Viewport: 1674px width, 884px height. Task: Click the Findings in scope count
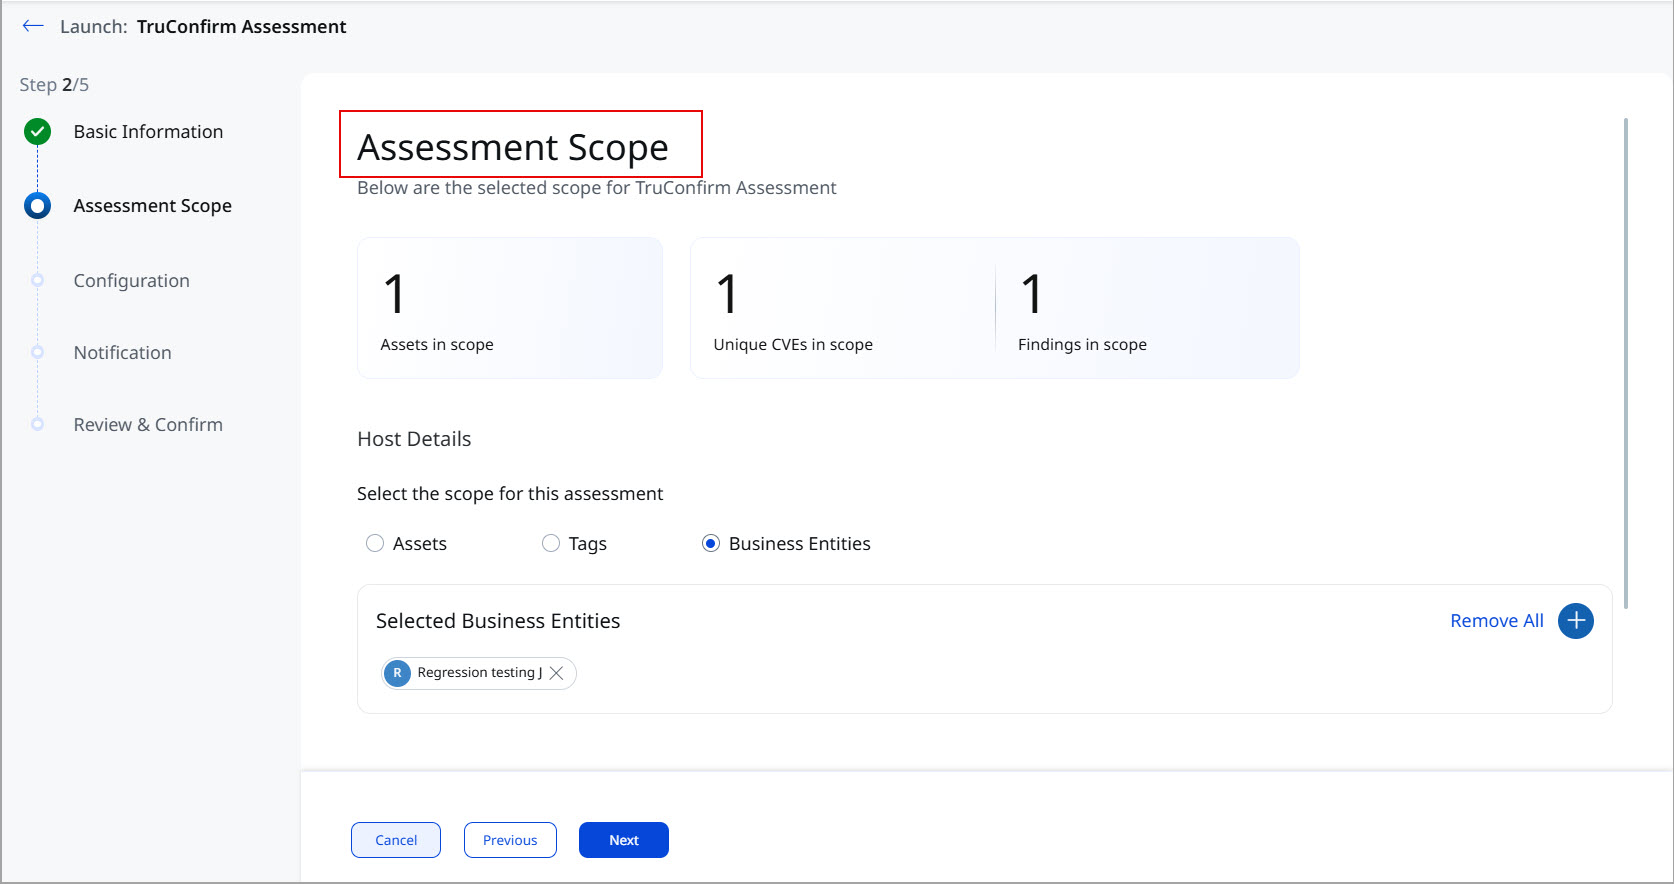point(1032,294)
